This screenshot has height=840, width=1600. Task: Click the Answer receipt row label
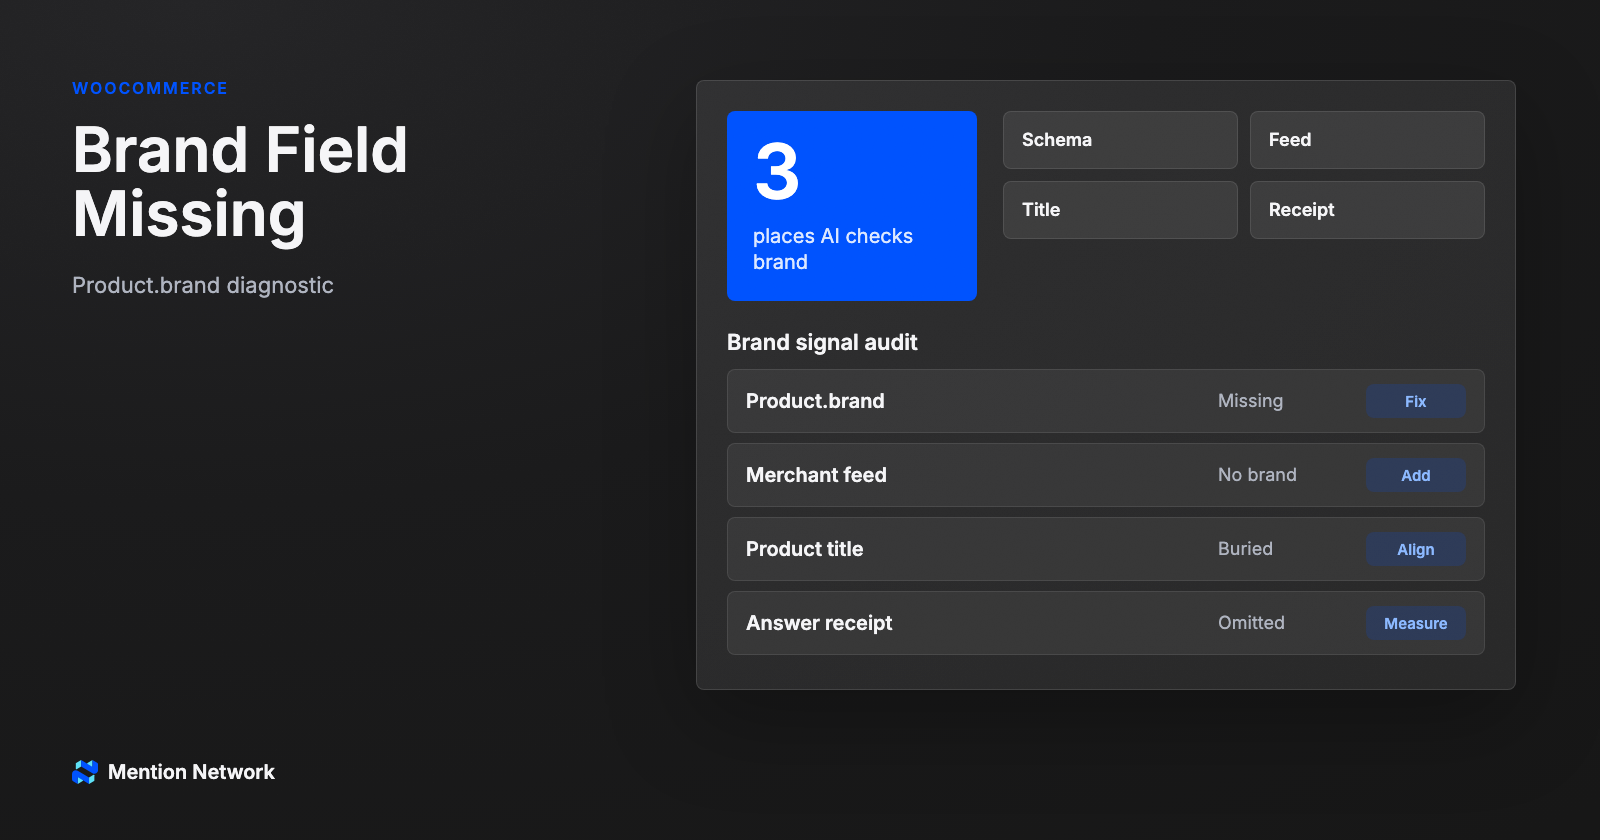[819, 623]
